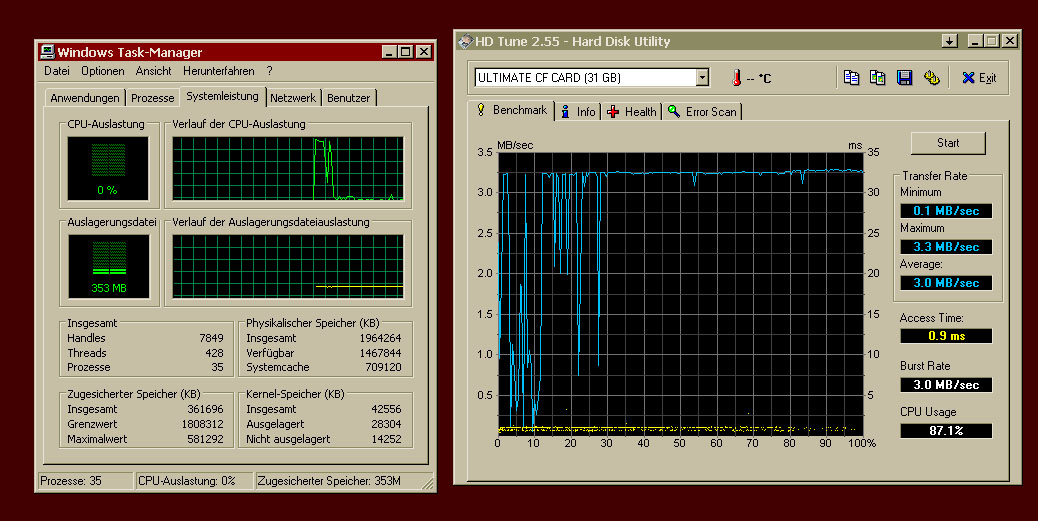
Task: Click the physical memory Insgesamt value 1964264
Action: 381,338
